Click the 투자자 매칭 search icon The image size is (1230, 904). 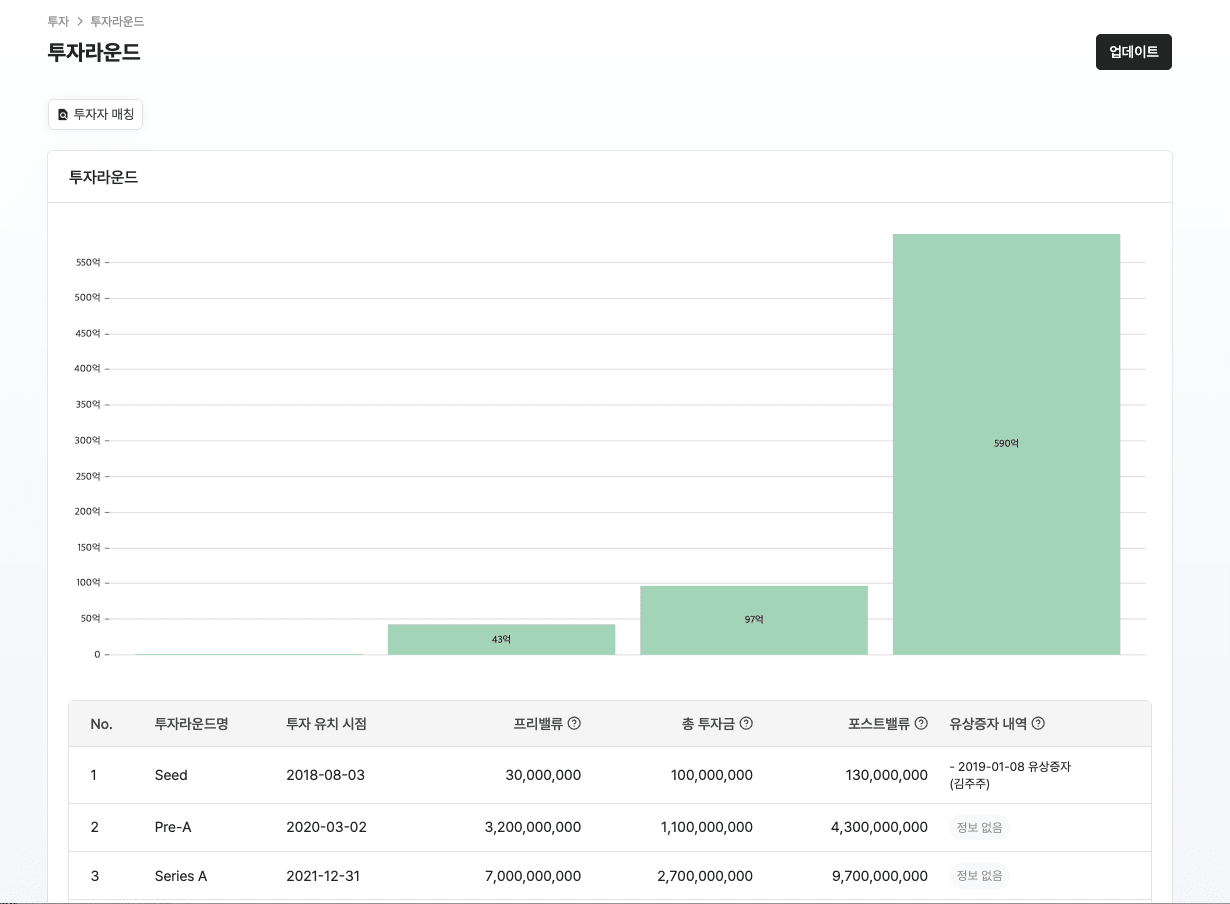[x=63, y=115]
